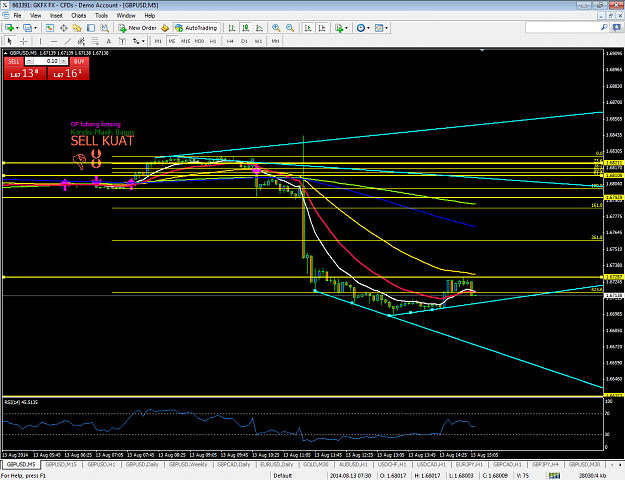Select the equidistant channel tool
Screen dimensions: 625x480
tap(81, 41)
